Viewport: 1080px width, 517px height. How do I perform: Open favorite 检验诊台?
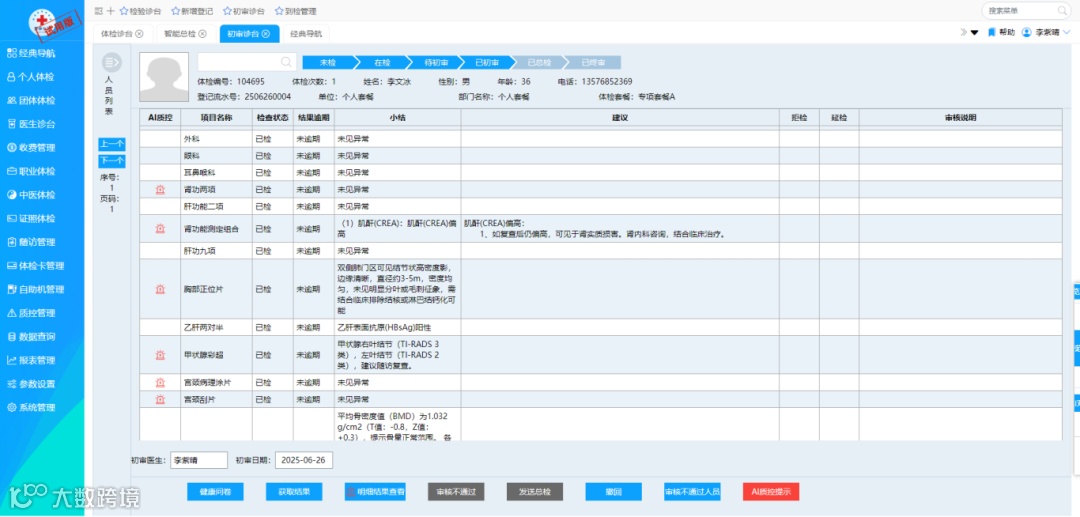[x=140, y=11]
